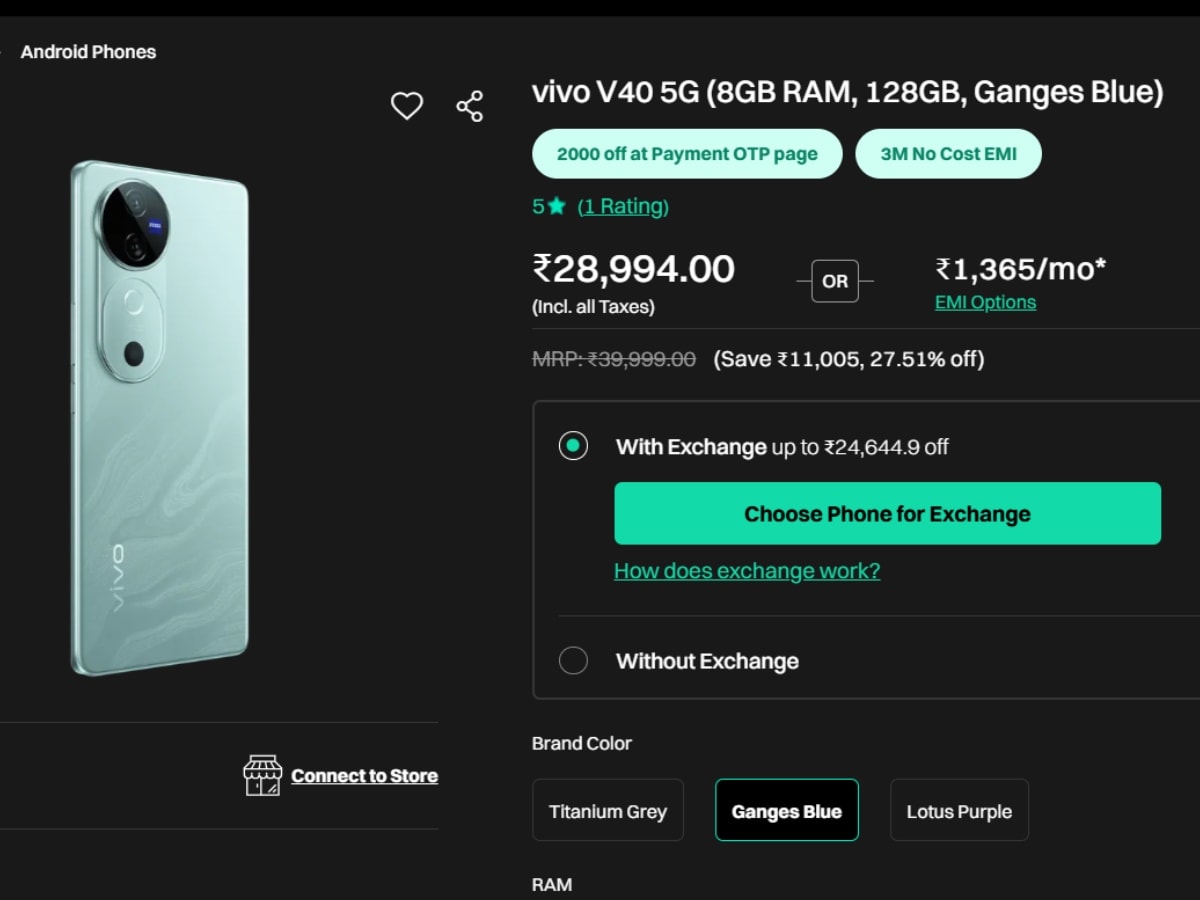Viewport: 1200px width, 900px height.
Task: Click the share icon
Action: (x=470, y=106)
